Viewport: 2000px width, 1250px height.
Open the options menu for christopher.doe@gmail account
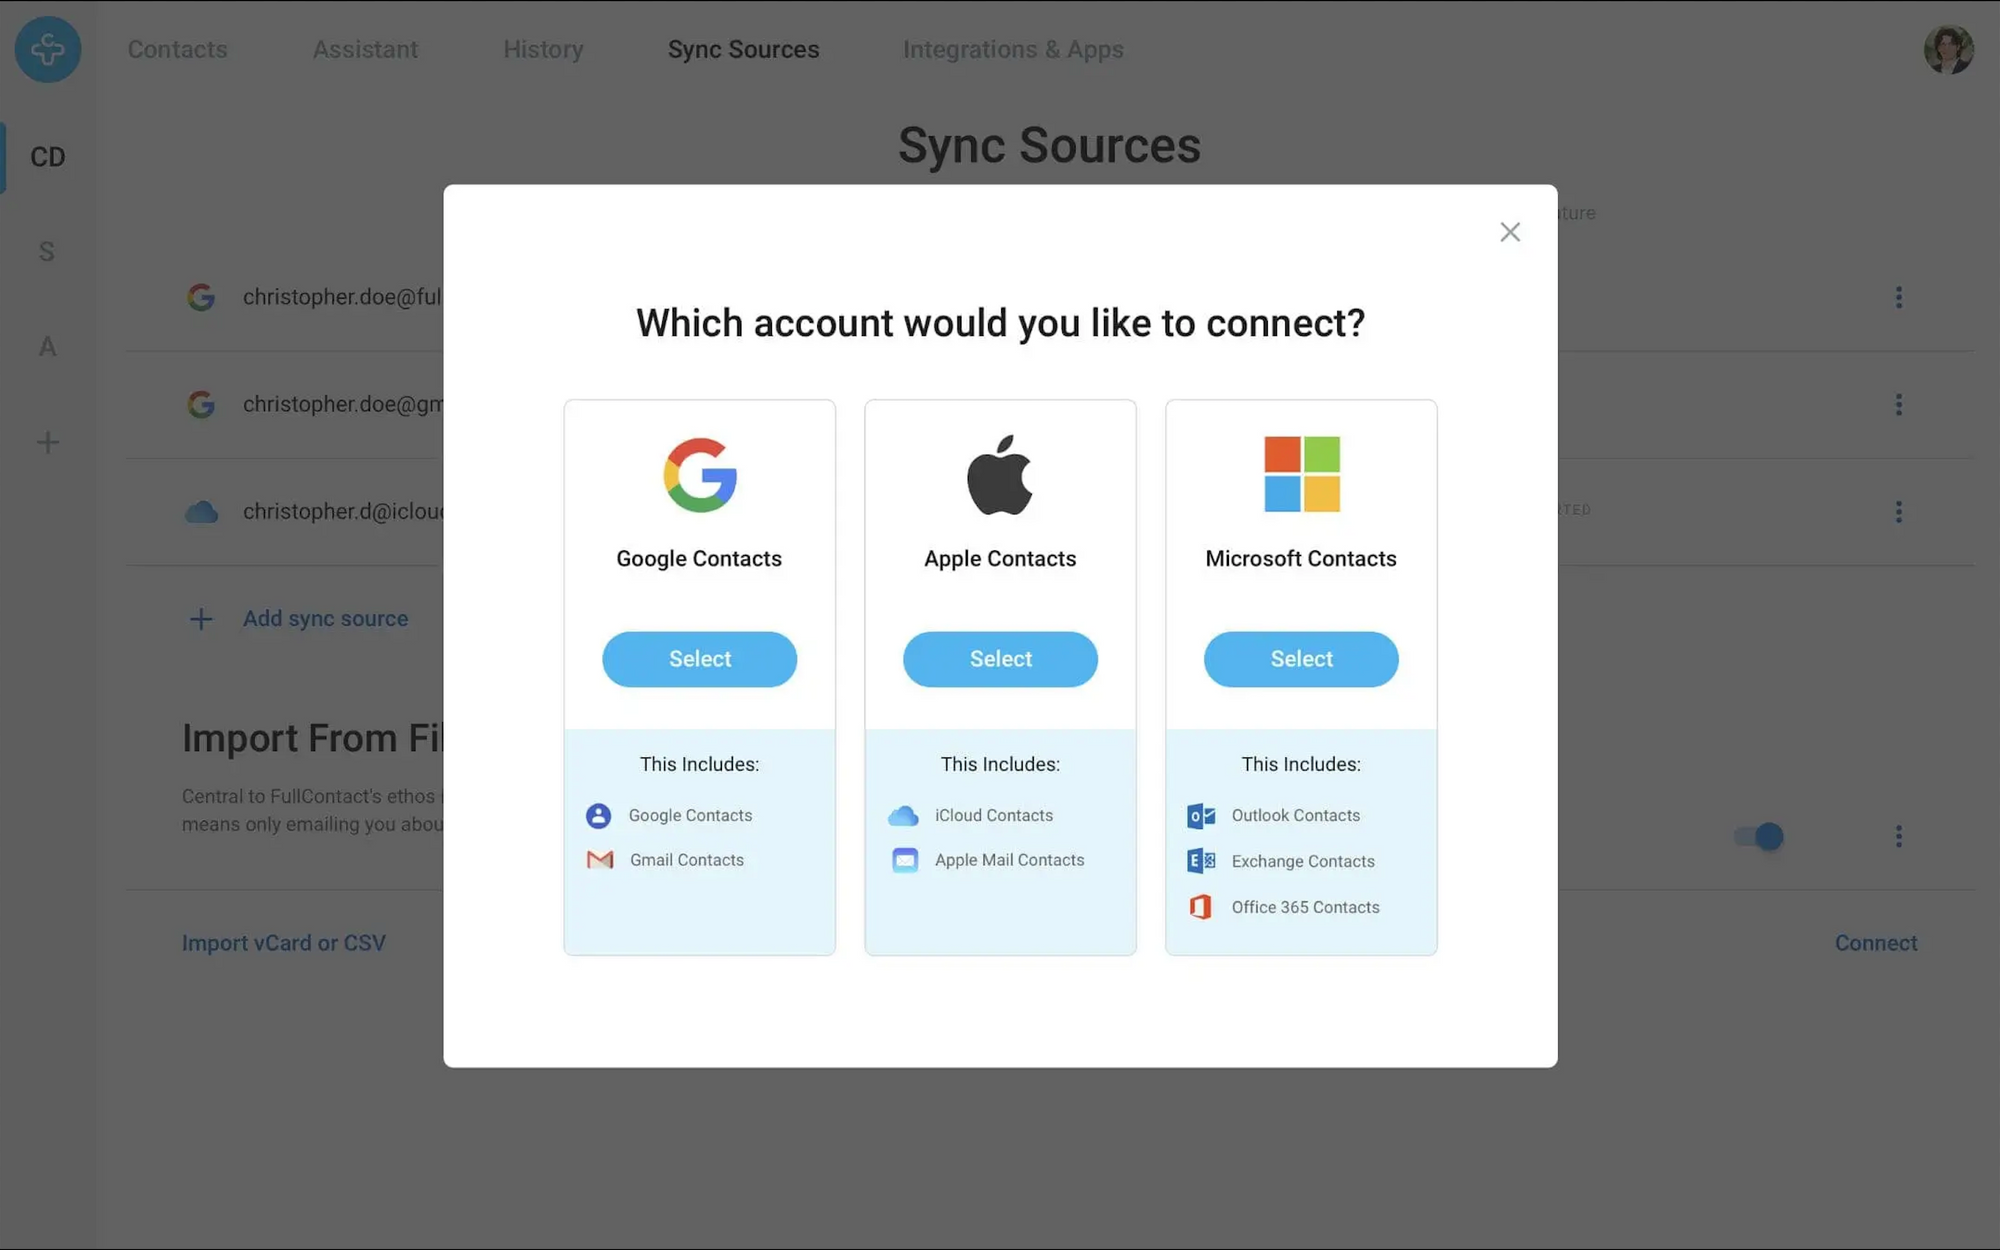point(1898,404)
